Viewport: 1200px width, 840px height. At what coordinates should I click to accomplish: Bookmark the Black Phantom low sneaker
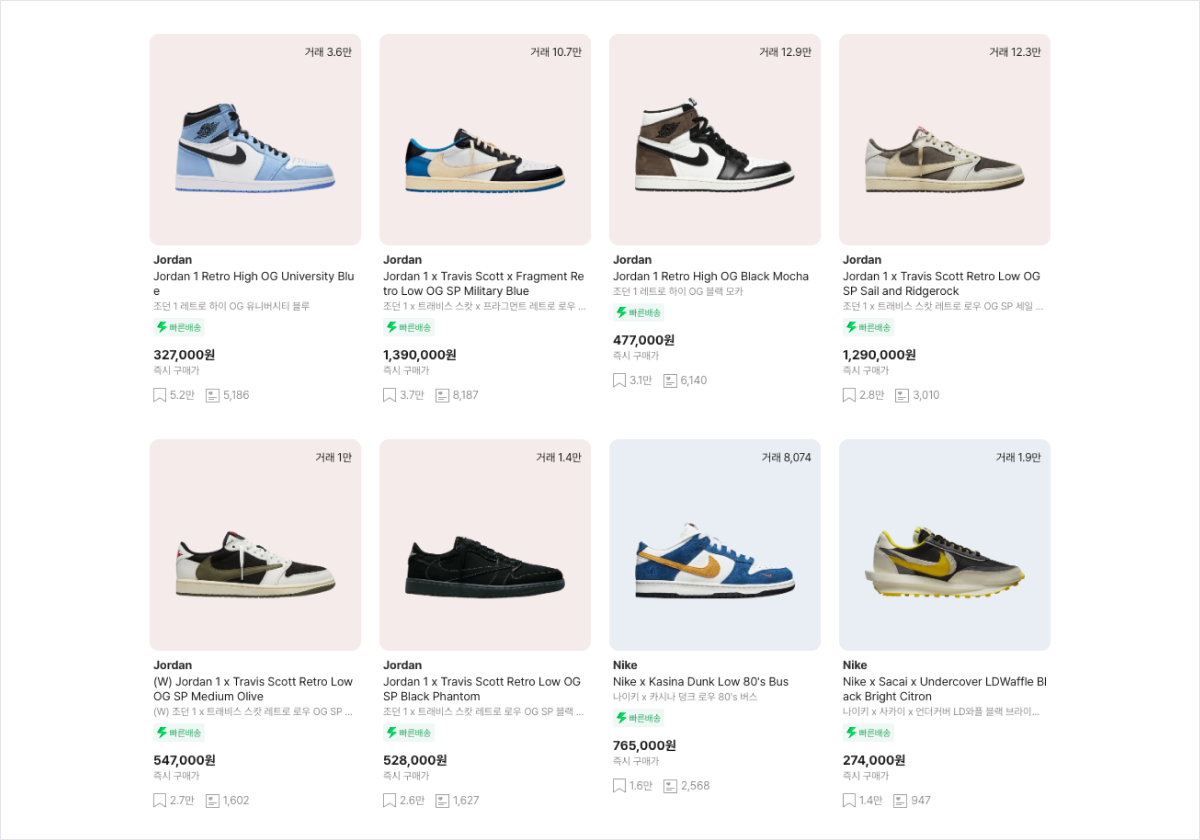click(390, 800)
